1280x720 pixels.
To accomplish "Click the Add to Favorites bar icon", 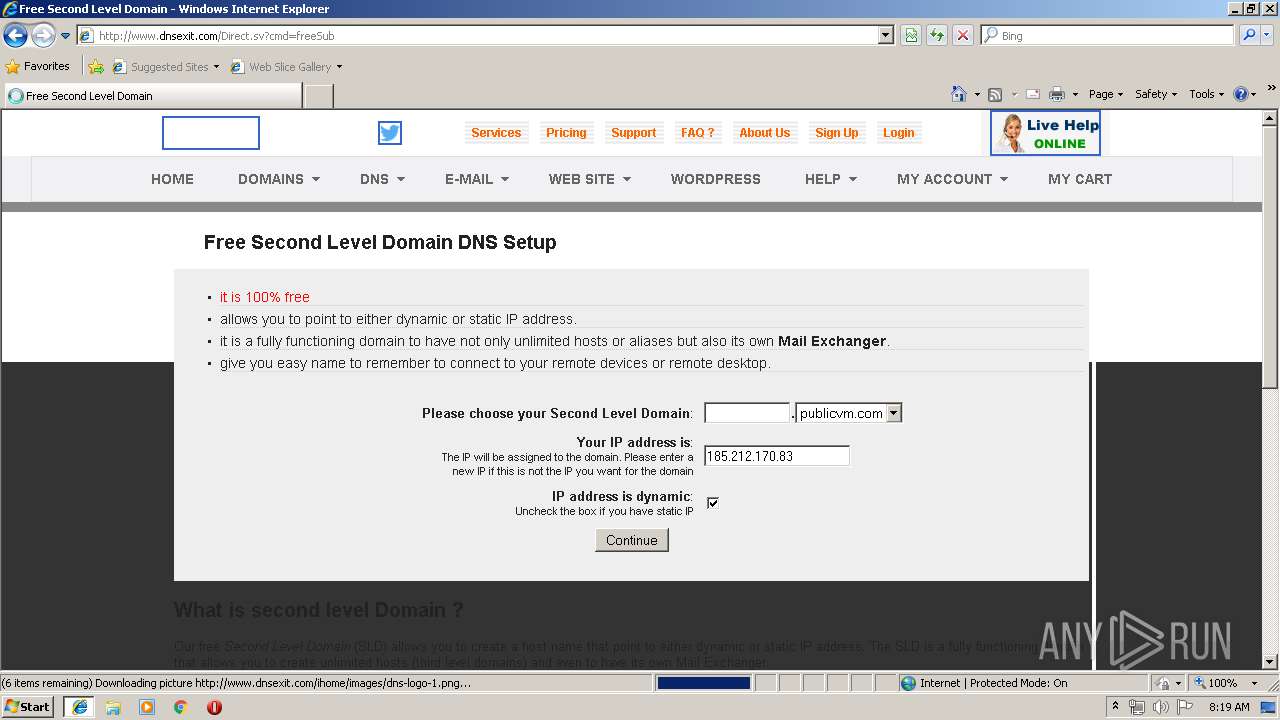I will 95,67.
